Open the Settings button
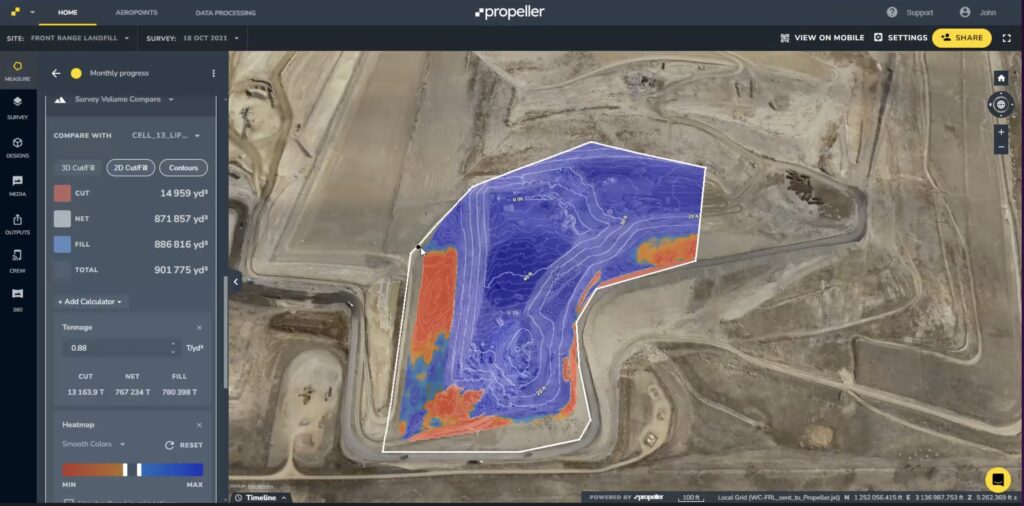The height and width of the screenshot is (506, 1024). (x=901, y=38)
